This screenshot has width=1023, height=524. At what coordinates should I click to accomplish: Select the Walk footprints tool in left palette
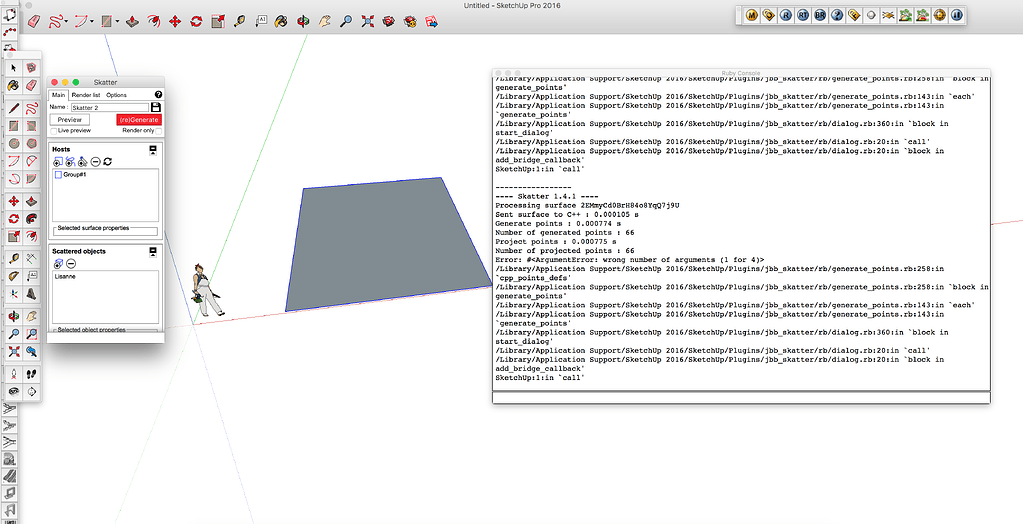click(31, 374)
